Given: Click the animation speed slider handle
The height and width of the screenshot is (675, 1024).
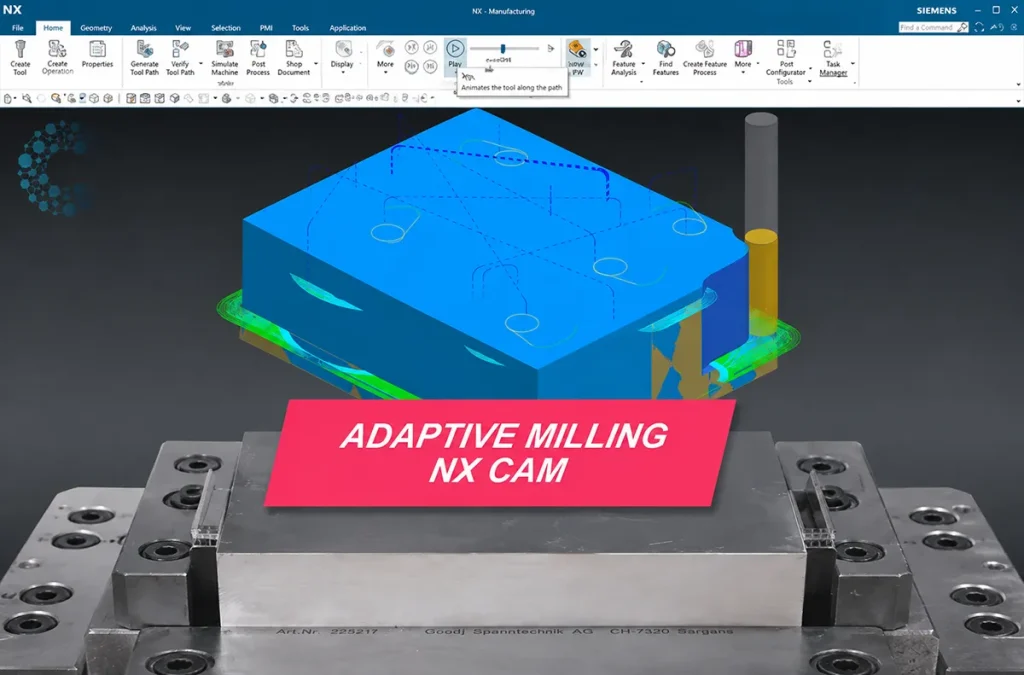Looking at the screenshot, I should pos(502,49).
